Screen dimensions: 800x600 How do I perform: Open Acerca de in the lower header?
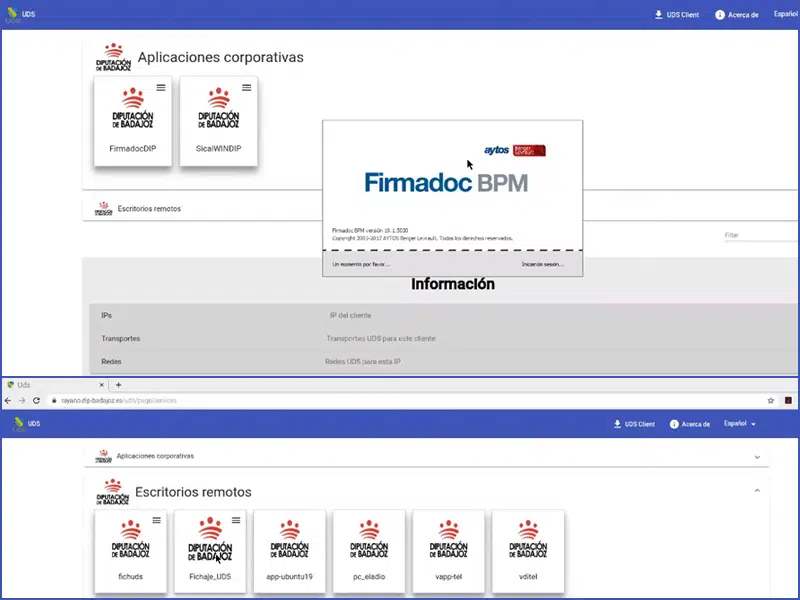[688, 424]
